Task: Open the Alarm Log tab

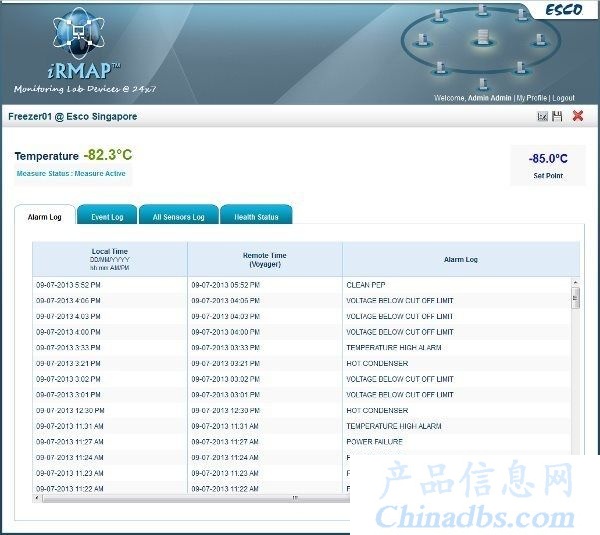Action: (44, 217)
